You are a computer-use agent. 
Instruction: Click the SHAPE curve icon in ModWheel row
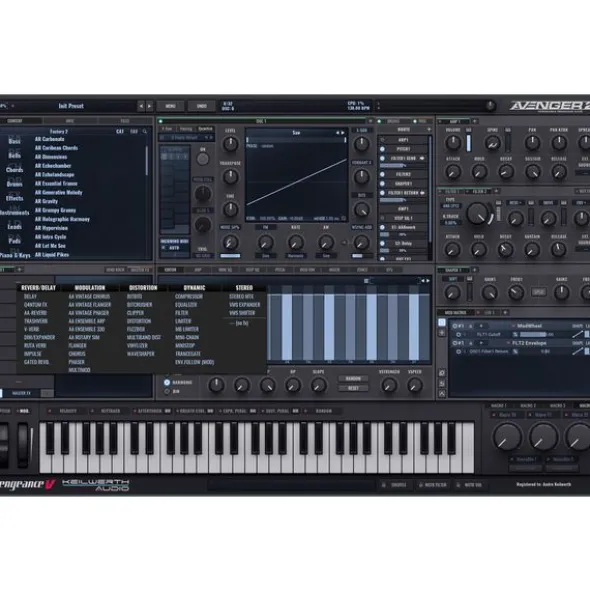point(577,334)
